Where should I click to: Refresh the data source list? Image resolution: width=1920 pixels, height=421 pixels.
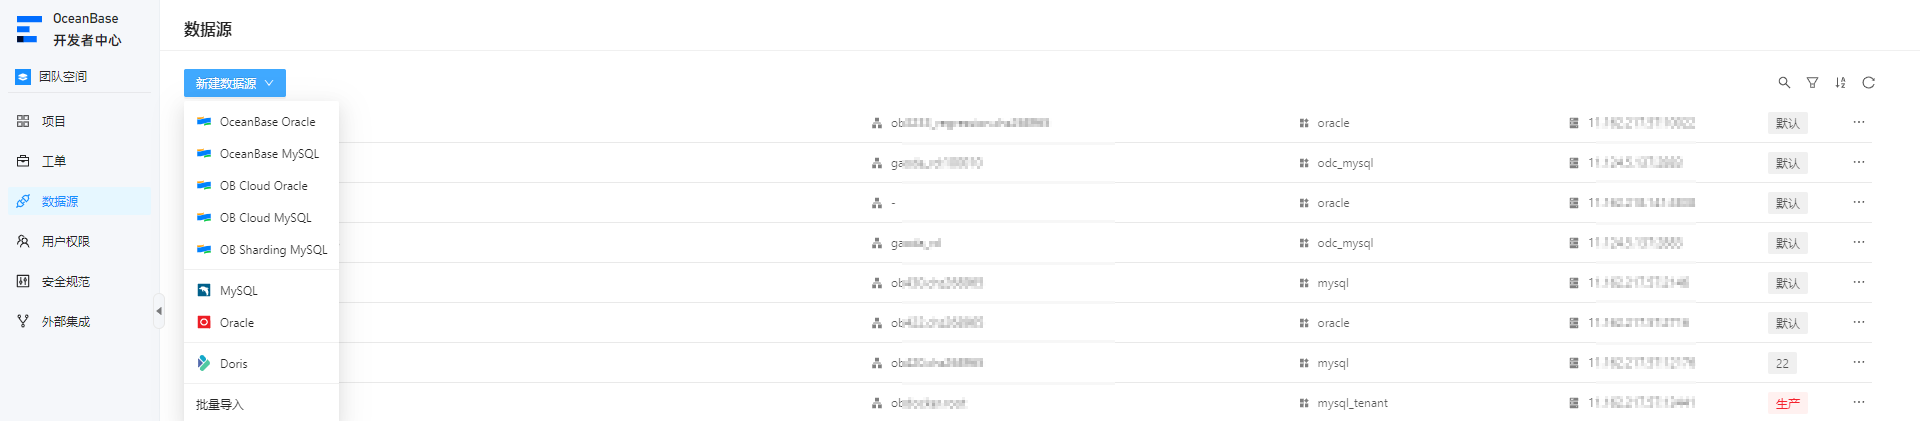pos(1868,83)
